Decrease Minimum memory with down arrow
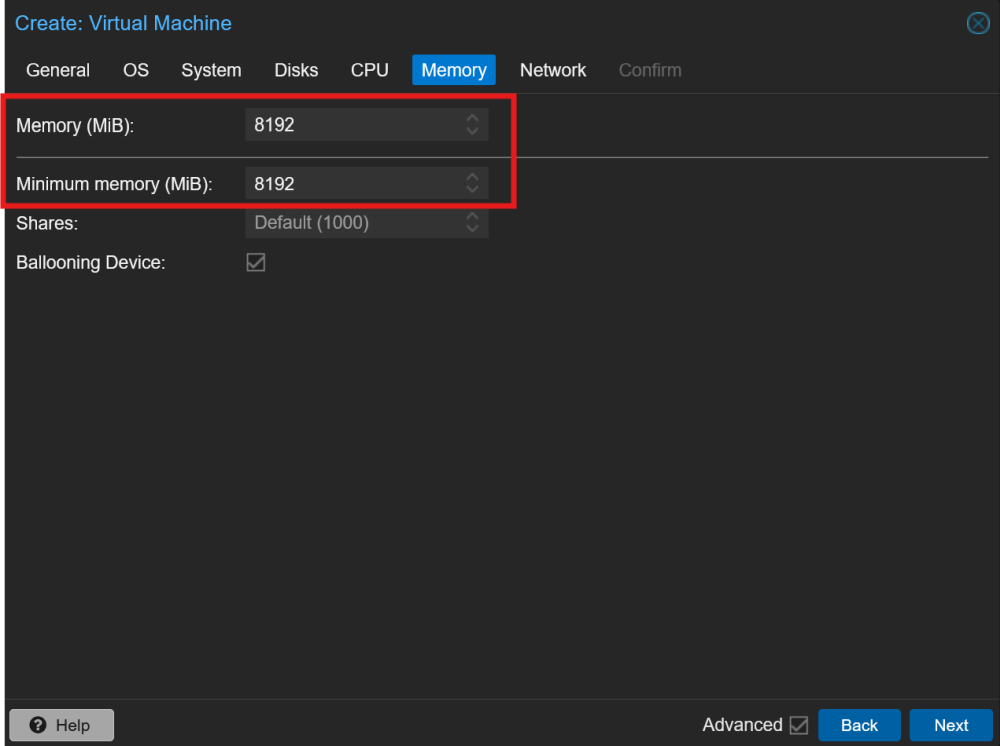The height and width of the screenshot is (746, 1000). [x=472, y=190]
